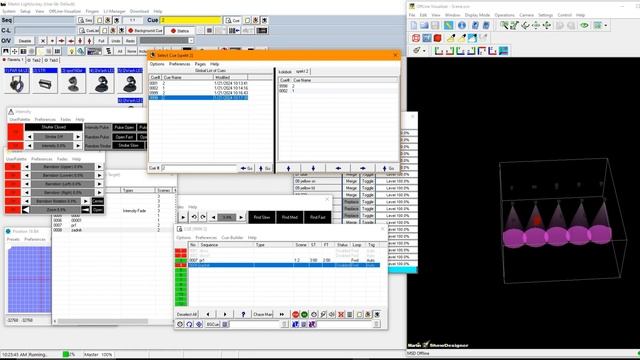Switch to the spekt 2 page tab
640x360 pixels.
coord(302,71)
